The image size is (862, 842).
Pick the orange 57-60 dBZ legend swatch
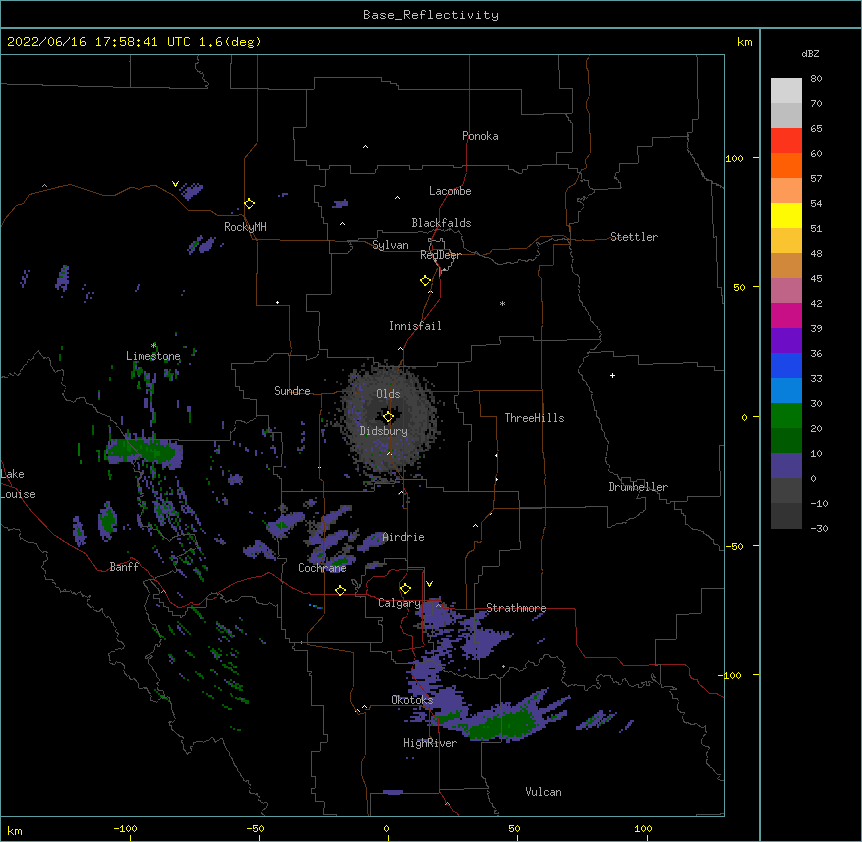[x=786, y=165]
